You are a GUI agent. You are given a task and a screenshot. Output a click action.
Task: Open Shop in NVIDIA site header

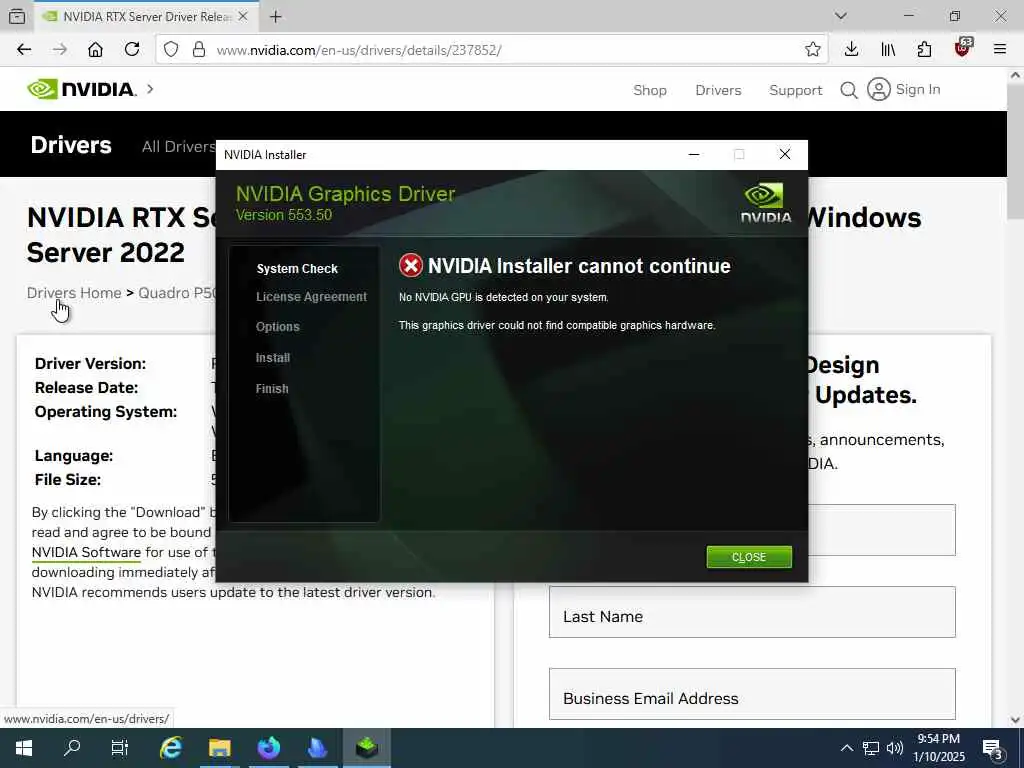click(650, 90)
